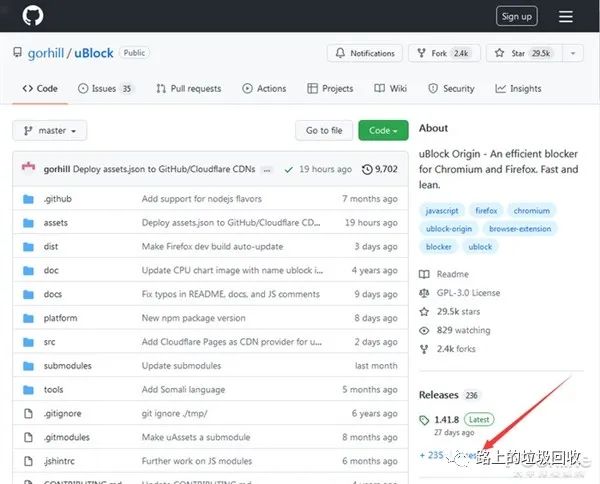Select the ublock-origin topic tag

click(449, 229)
